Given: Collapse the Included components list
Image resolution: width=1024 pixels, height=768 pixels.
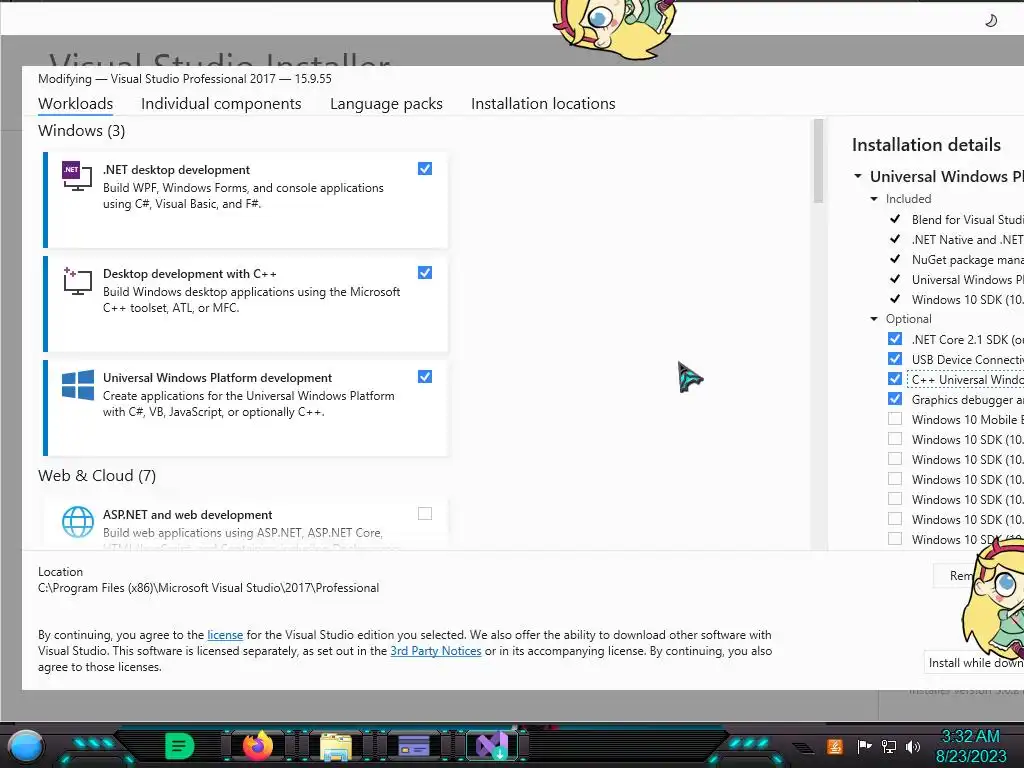Looking at the screenshot, I should click(x=874, y=199).
